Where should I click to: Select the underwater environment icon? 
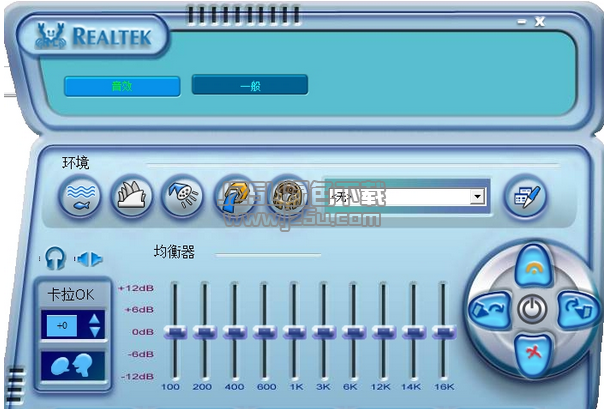(80, 197)
